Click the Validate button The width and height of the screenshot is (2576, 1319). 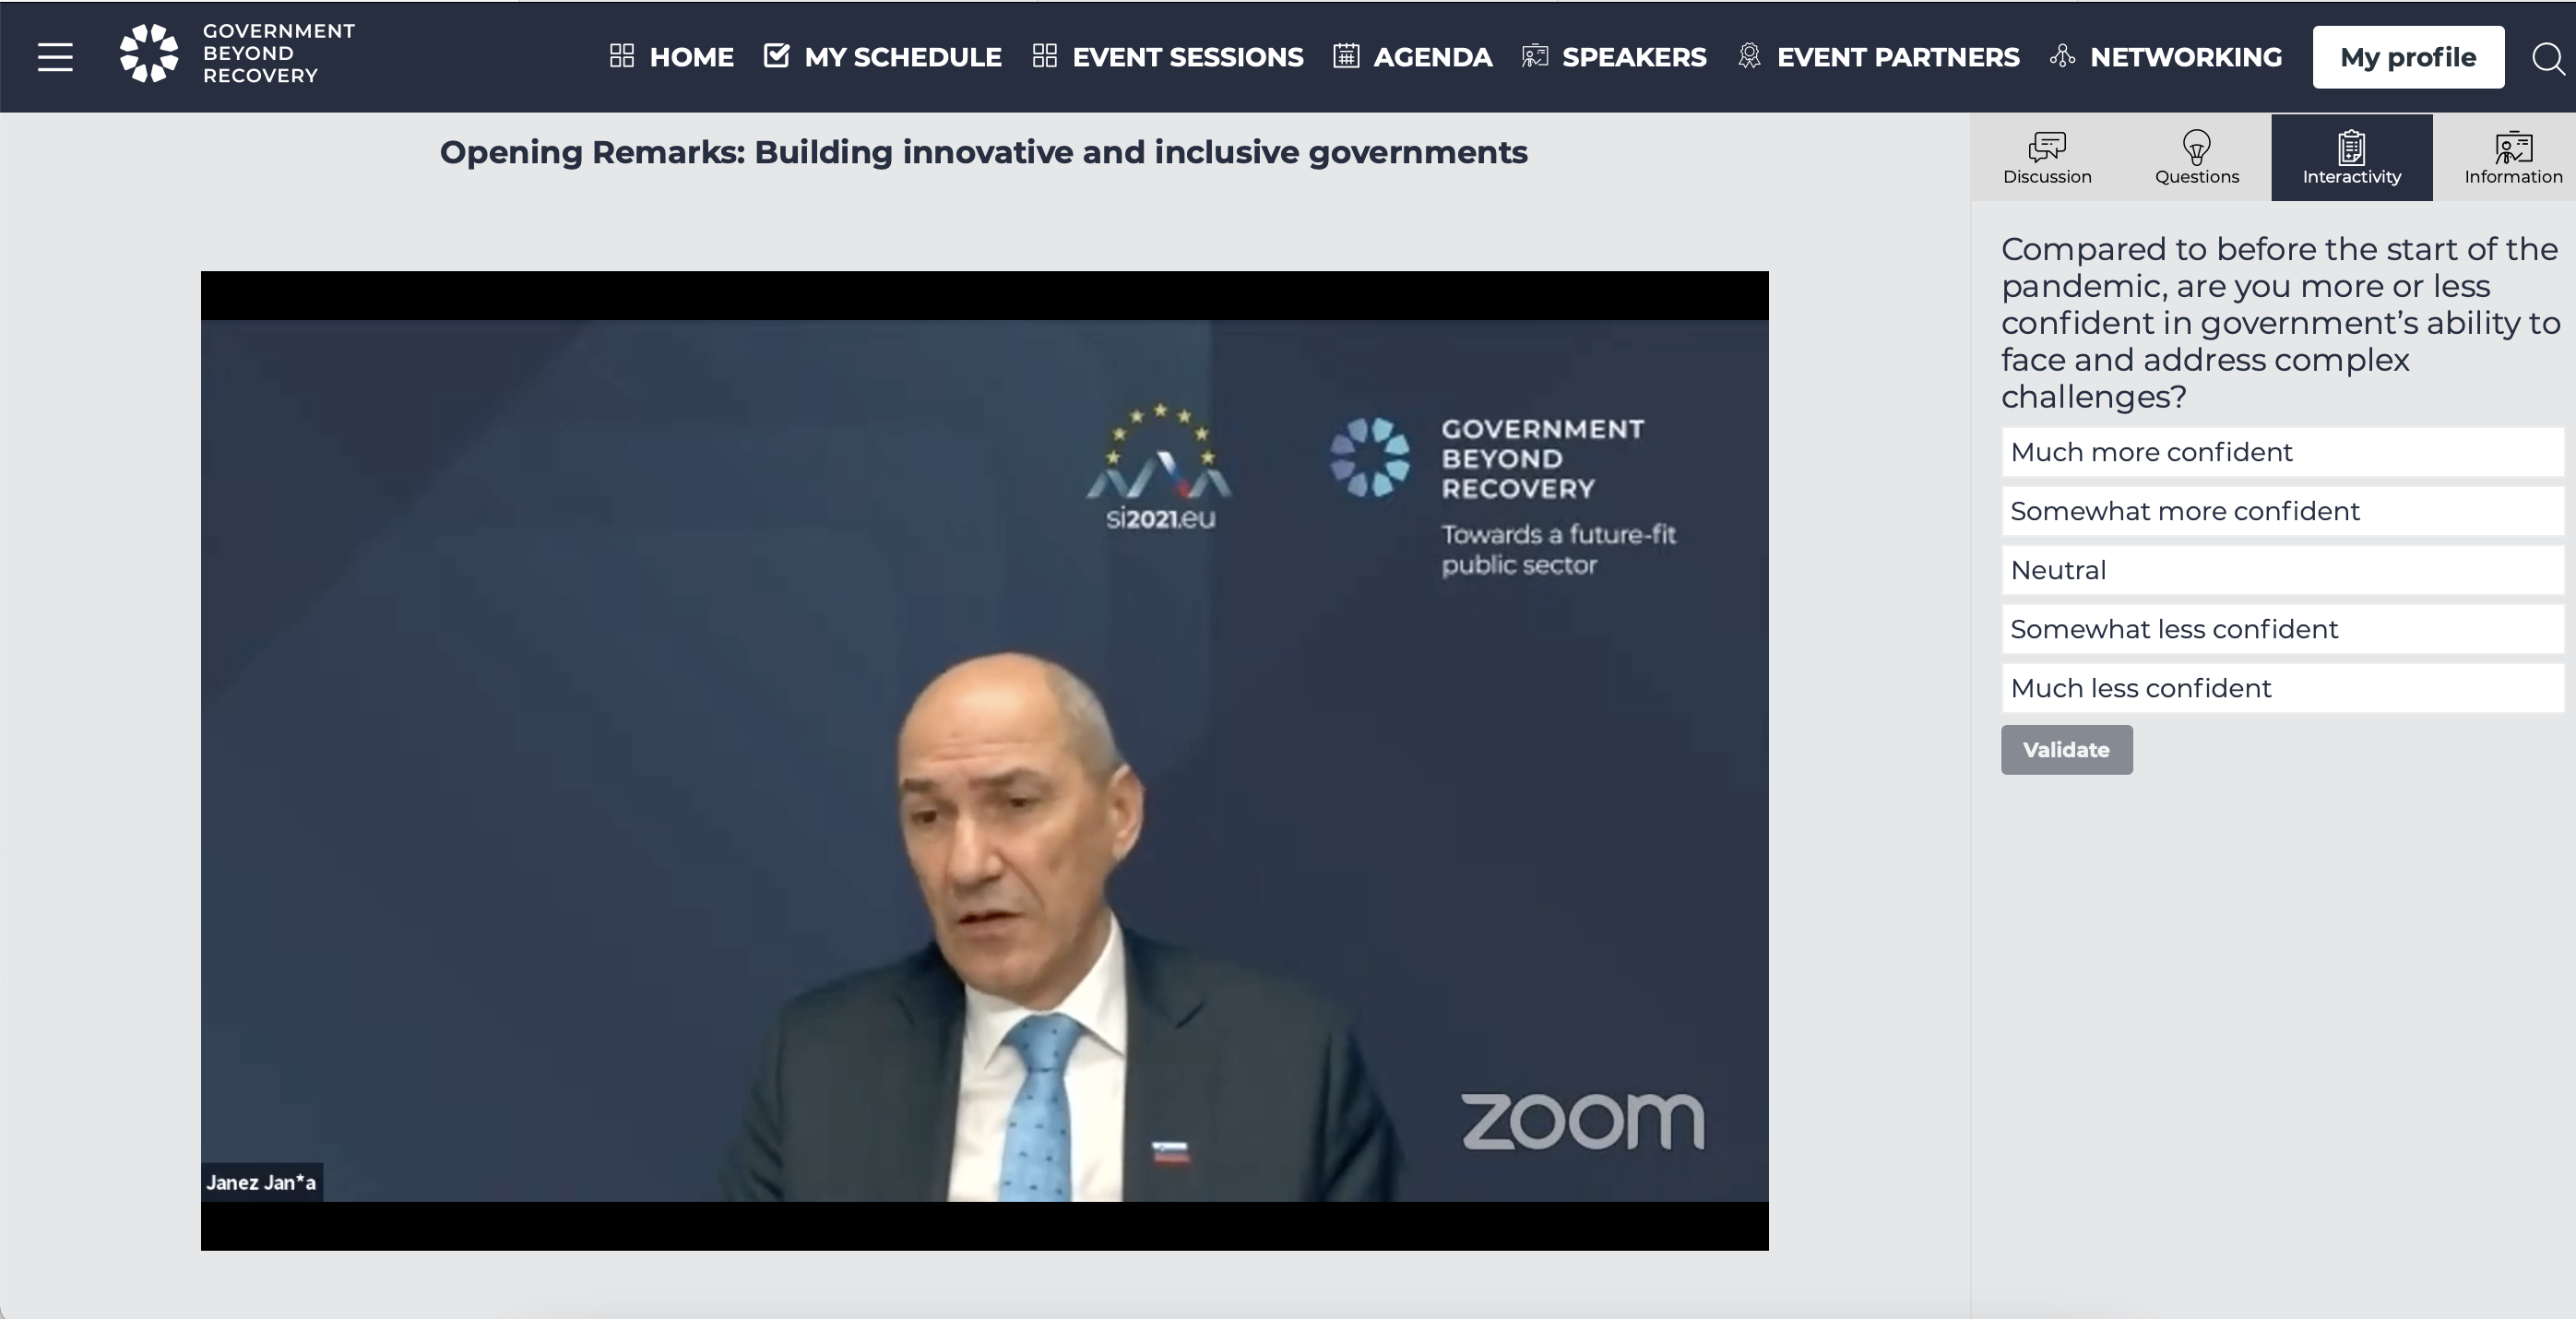point(2066,750)
